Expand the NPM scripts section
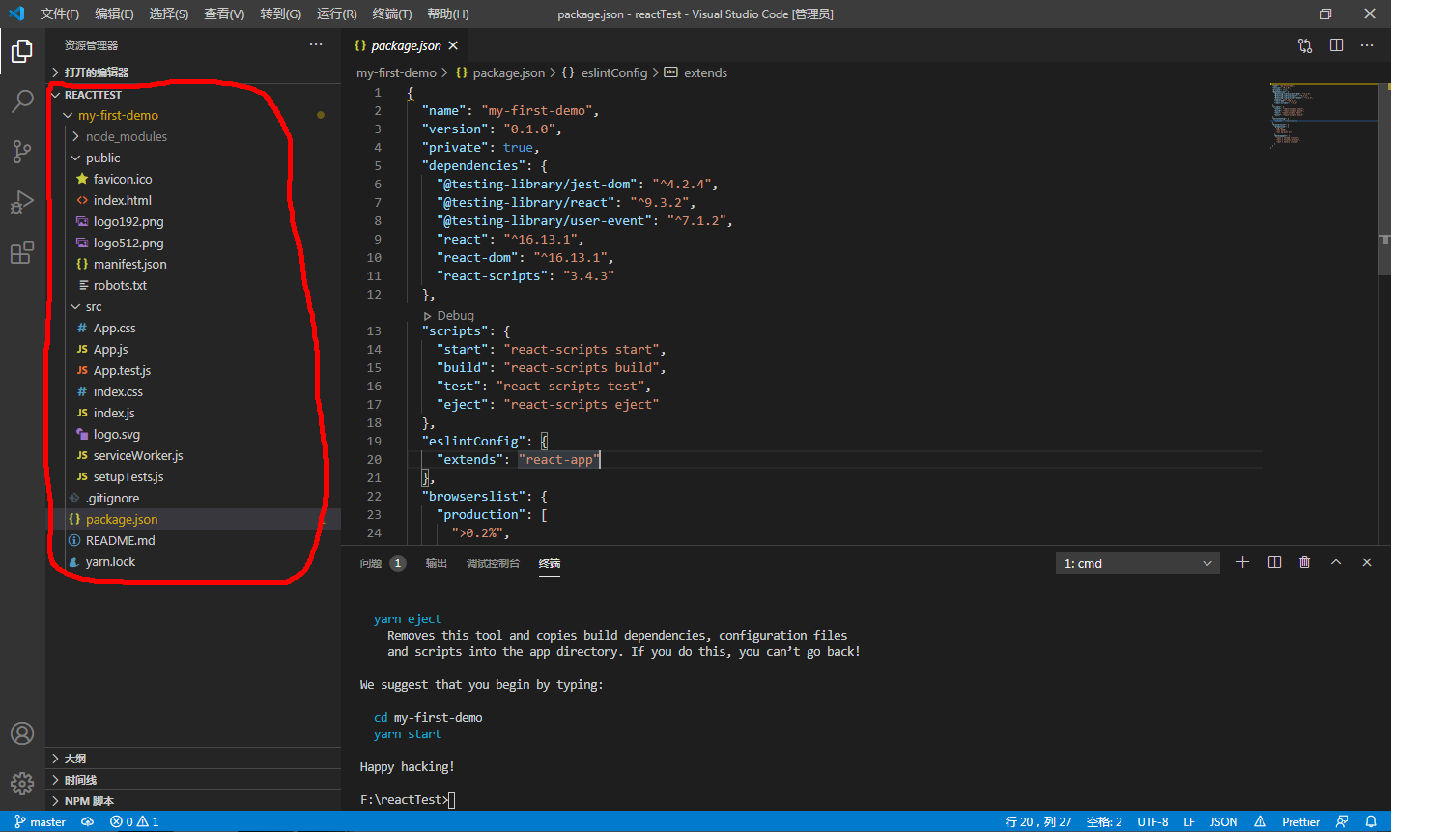Viewport: 1432px width, 832px height. pyautogui.click(x=193, y=801)
